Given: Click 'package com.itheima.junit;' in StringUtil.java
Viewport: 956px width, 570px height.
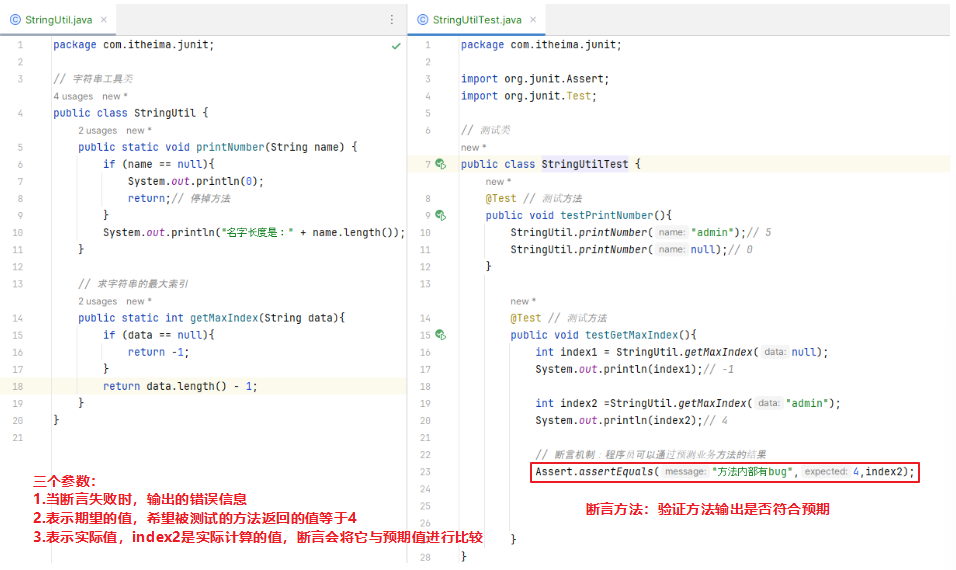Looking at the screenshot, I should (134, 45).
